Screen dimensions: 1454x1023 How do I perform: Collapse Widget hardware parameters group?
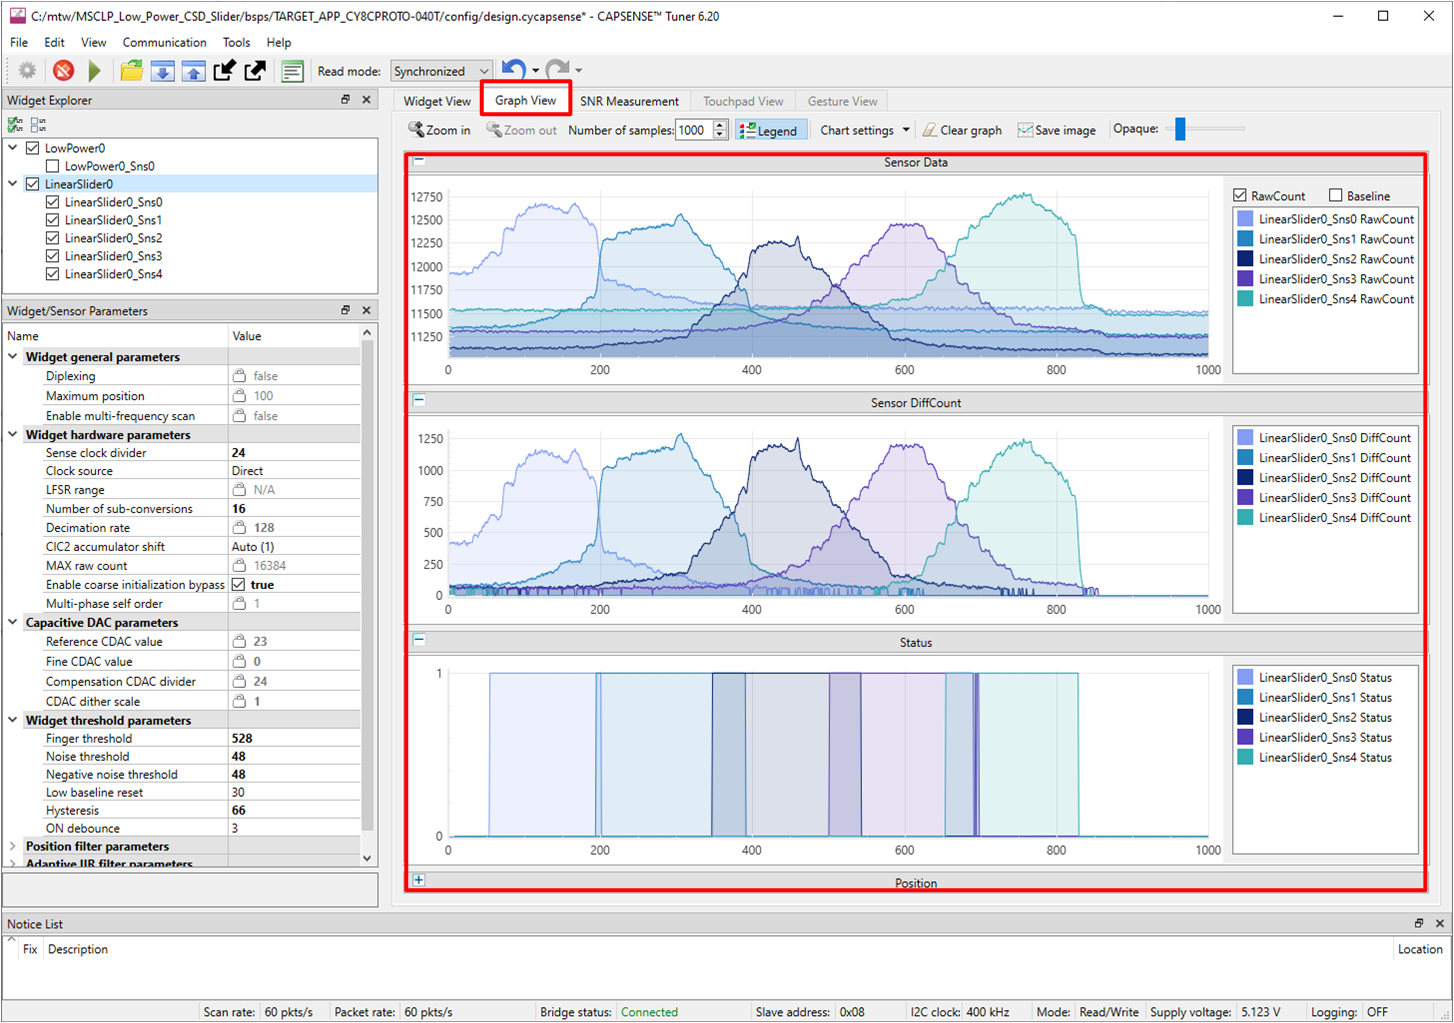[x=13, y=435]
